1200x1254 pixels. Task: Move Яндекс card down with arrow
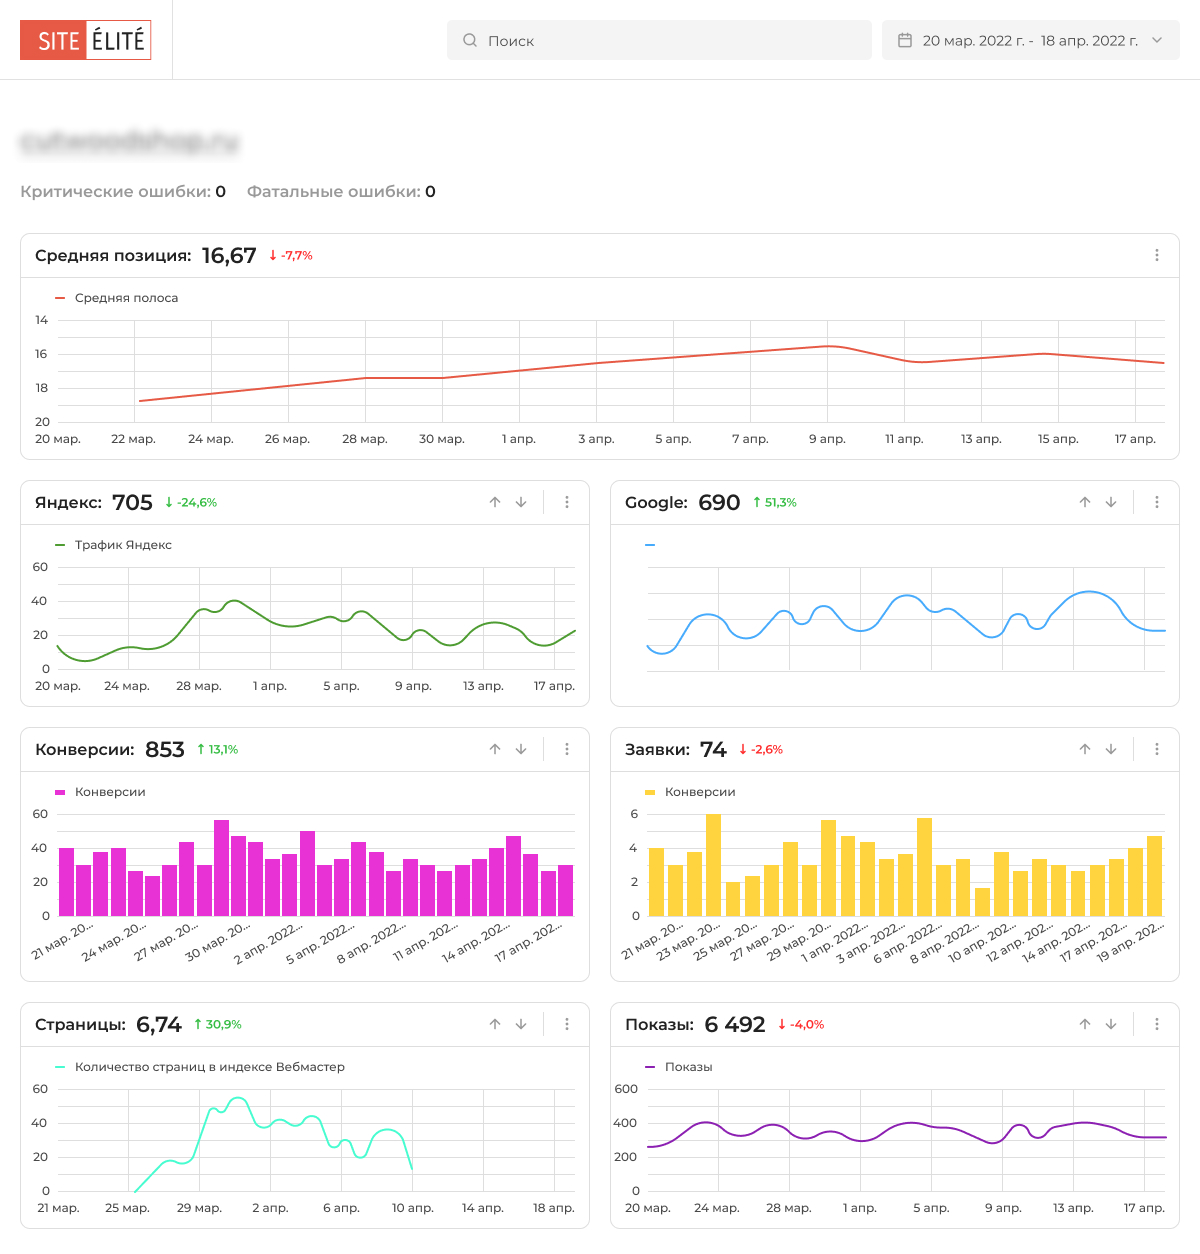pos(521,502)
